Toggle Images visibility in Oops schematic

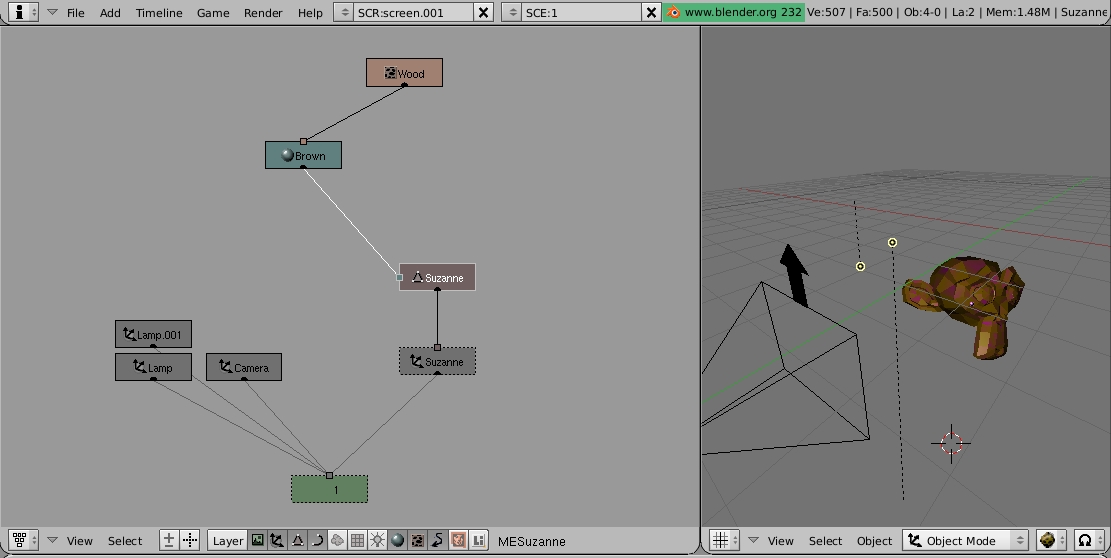pyautogui.click(x=458, y=540)
